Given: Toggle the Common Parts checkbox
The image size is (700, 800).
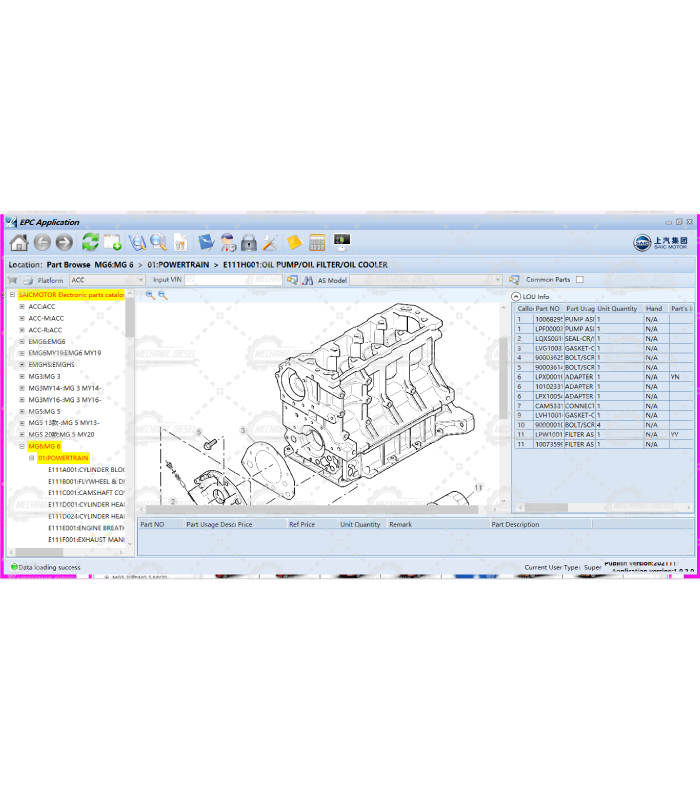Looking at the screenshot, I should [579, 280].
